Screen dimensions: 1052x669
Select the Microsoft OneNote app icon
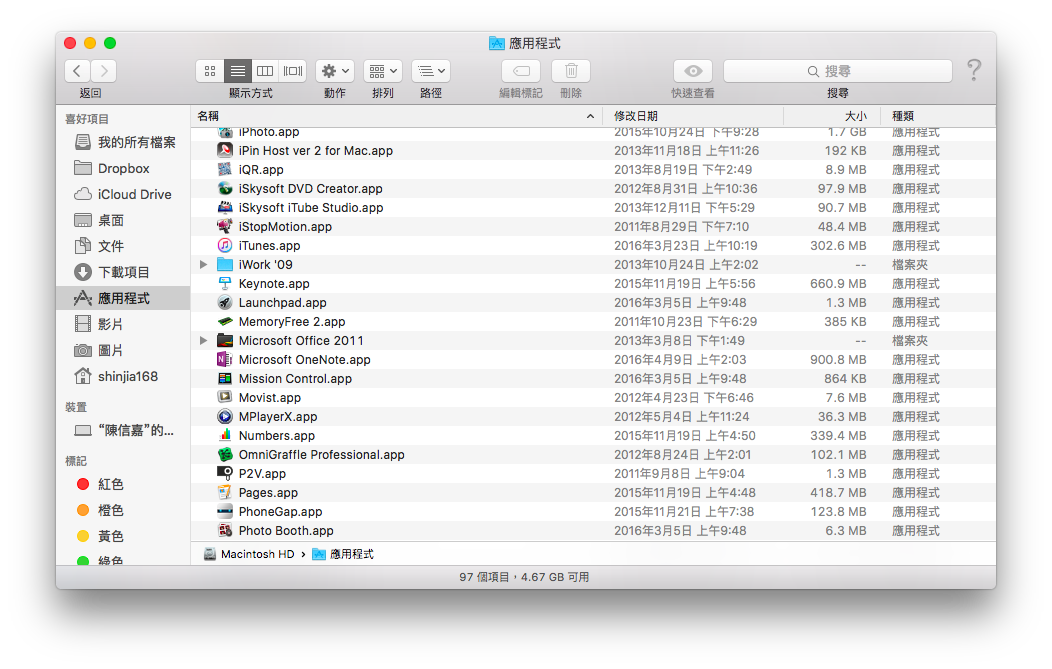[225, 360]
